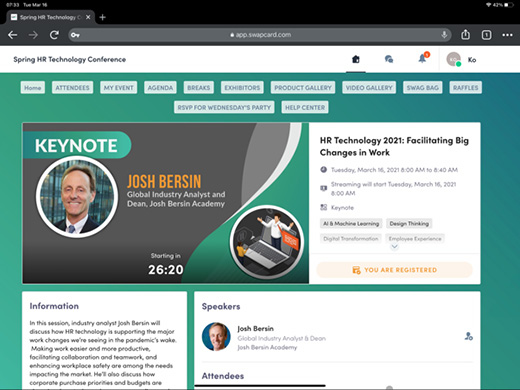Click the user connect icon next to Josh Bersin

pyautogui.click(x=469, y=336)
